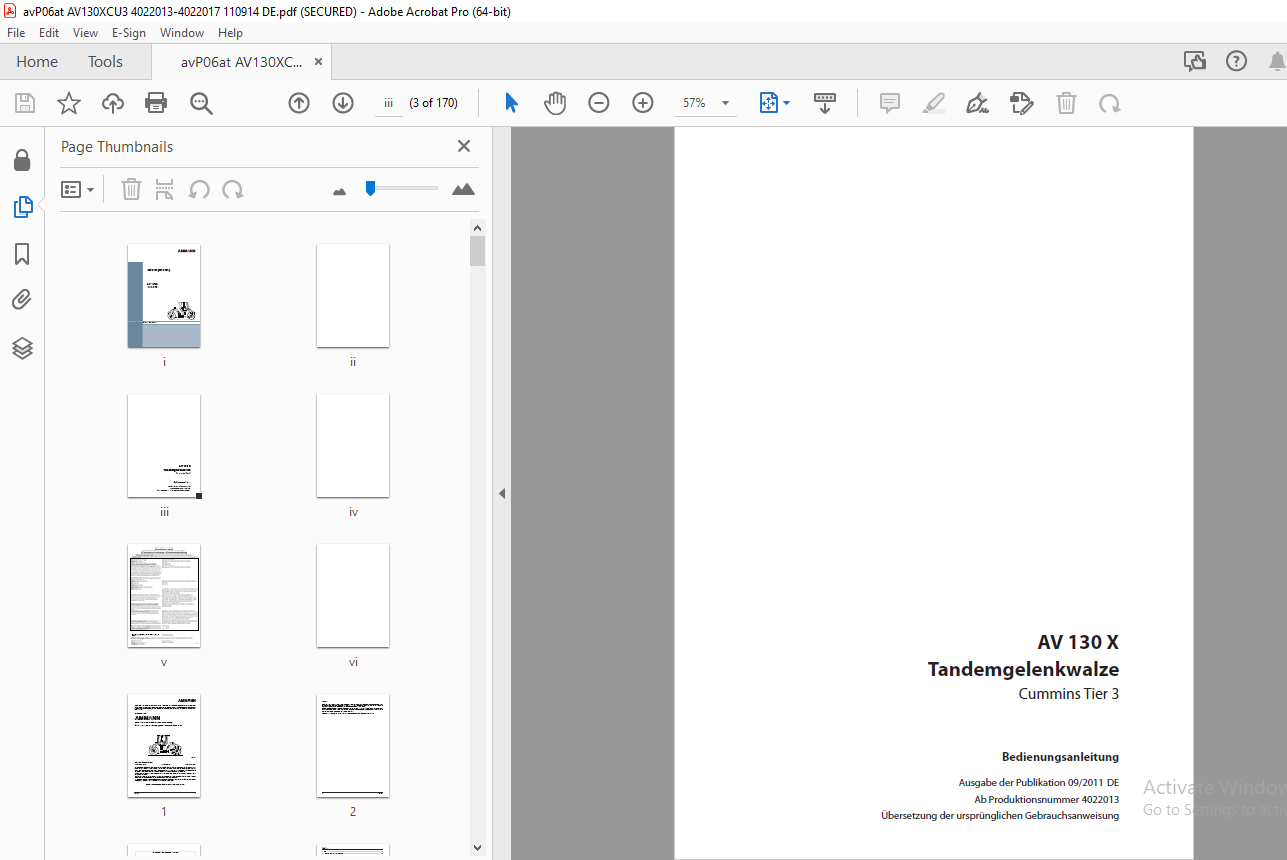Open zoom percentage dropdown arrow
Viewport: 1287px width, 860px height.
pos(725,103)
